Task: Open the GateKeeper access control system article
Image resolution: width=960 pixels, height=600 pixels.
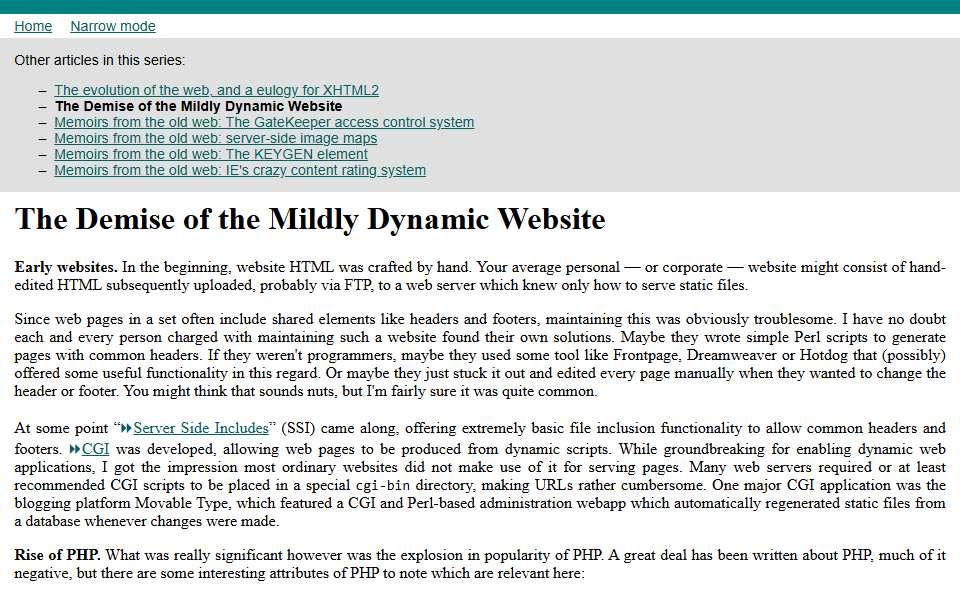Action: [264, 122]
